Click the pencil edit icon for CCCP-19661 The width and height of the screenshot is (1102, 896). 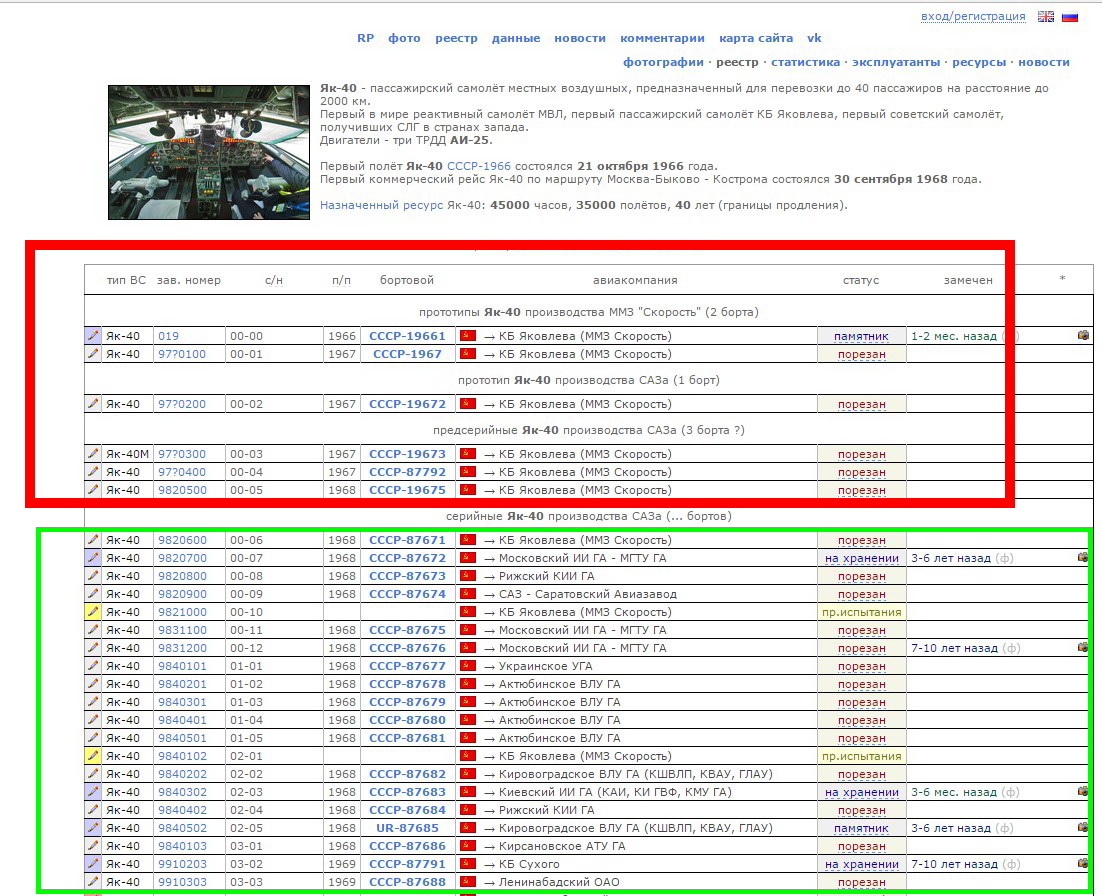click(x=93, y=336)
